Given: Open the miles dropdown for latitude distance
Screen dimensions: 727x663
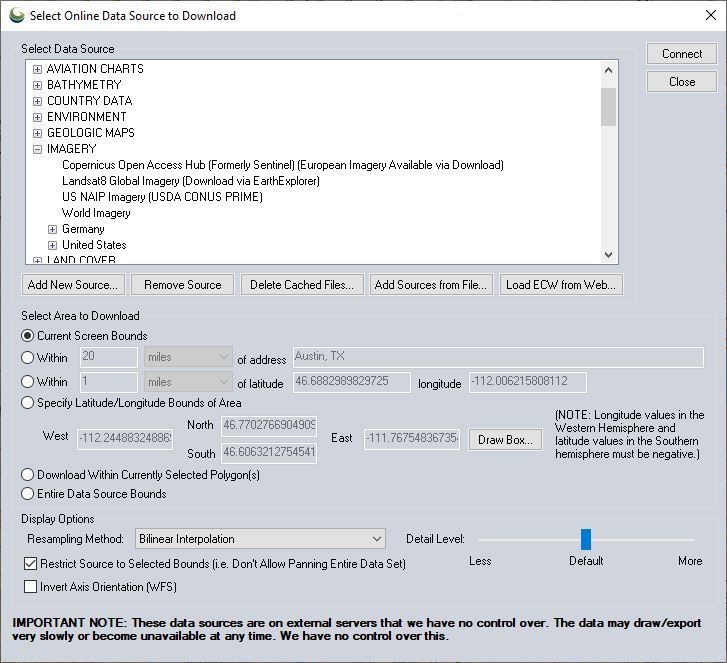Looking at the screenshot, I should [188, 382].
